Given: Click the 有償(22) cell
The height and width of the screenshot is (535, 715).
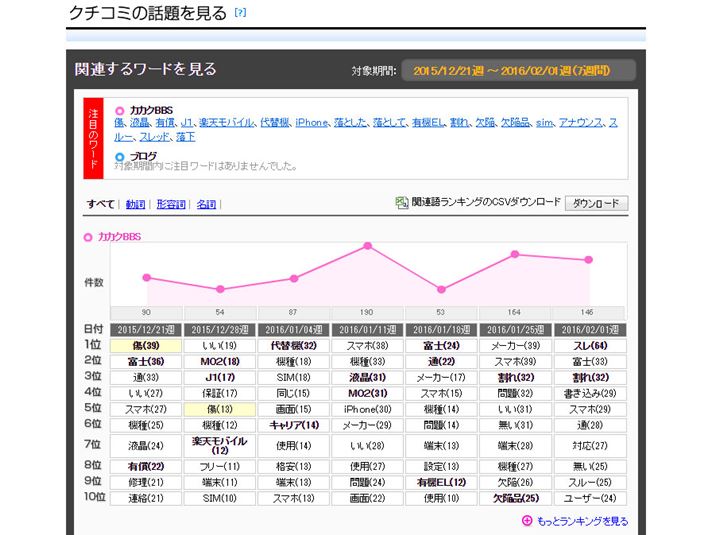Looking at the screenshot, I should [146, 466].
